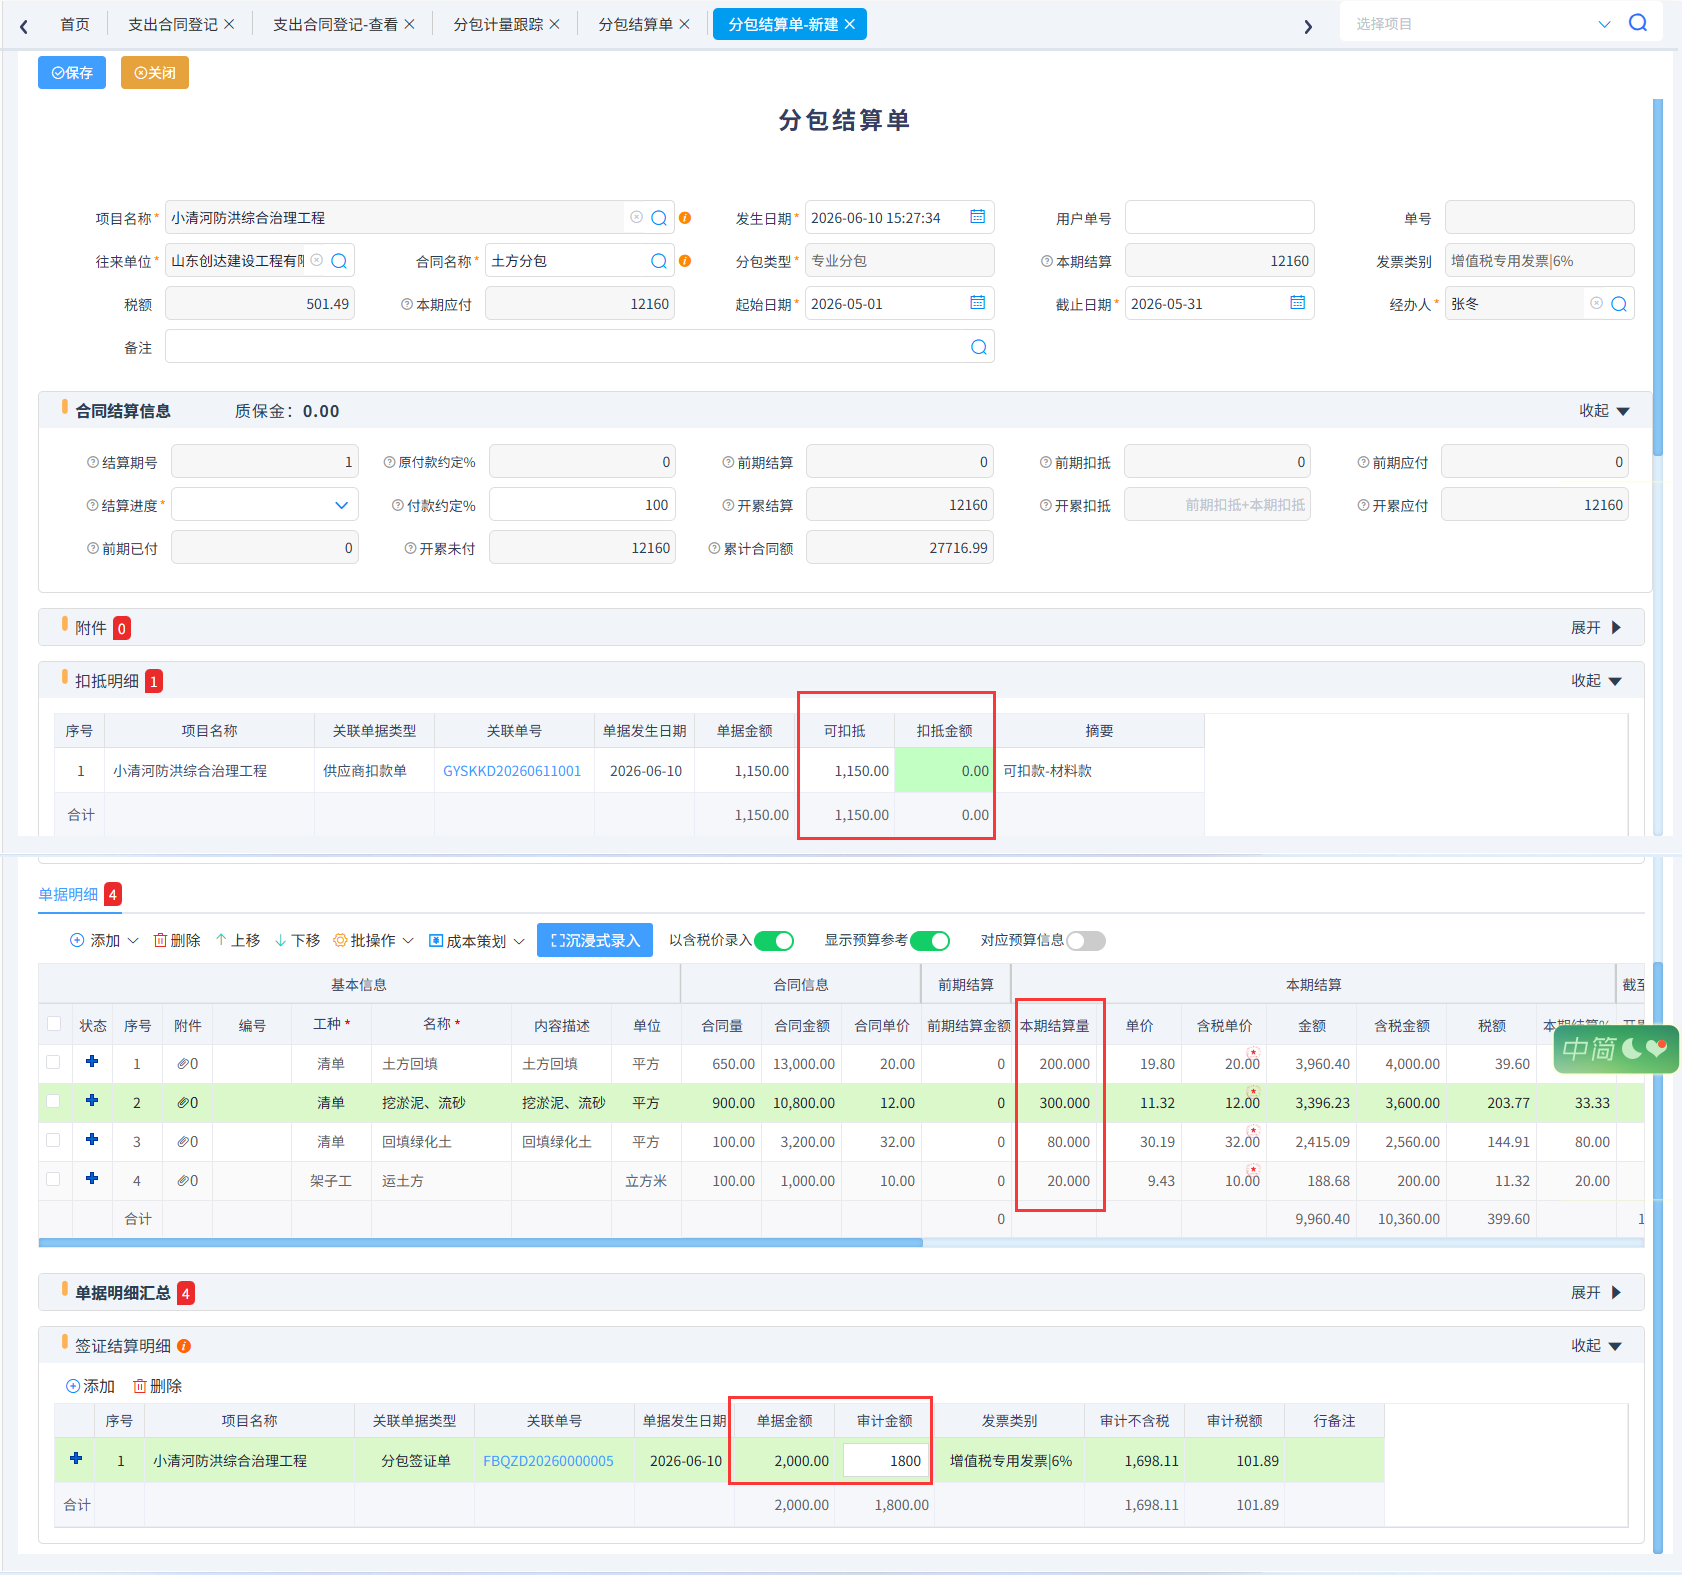The height and width of the screenshot is (1575, 1682).
Task: Open lookup for 项目名称 field
Action: [659, 218]
